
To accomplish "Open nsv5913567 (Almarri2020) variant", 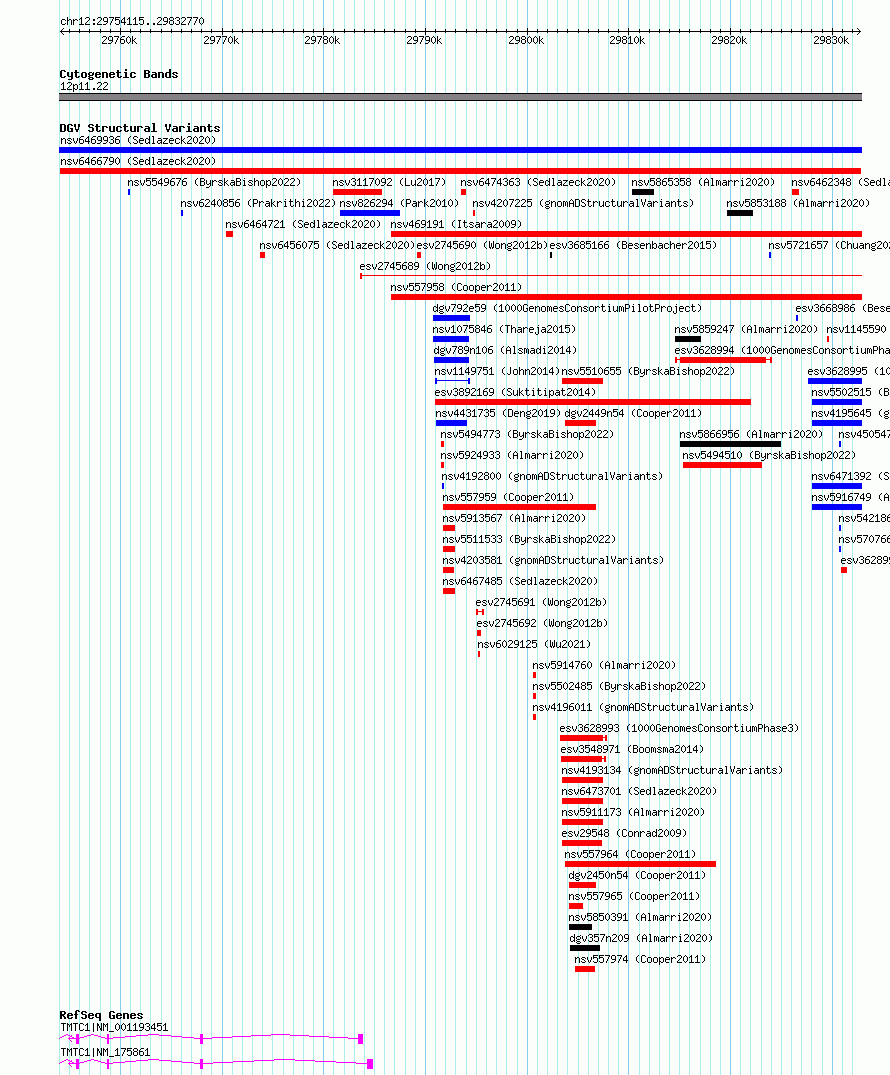I will pyautogui.click(x=514, y=518).
